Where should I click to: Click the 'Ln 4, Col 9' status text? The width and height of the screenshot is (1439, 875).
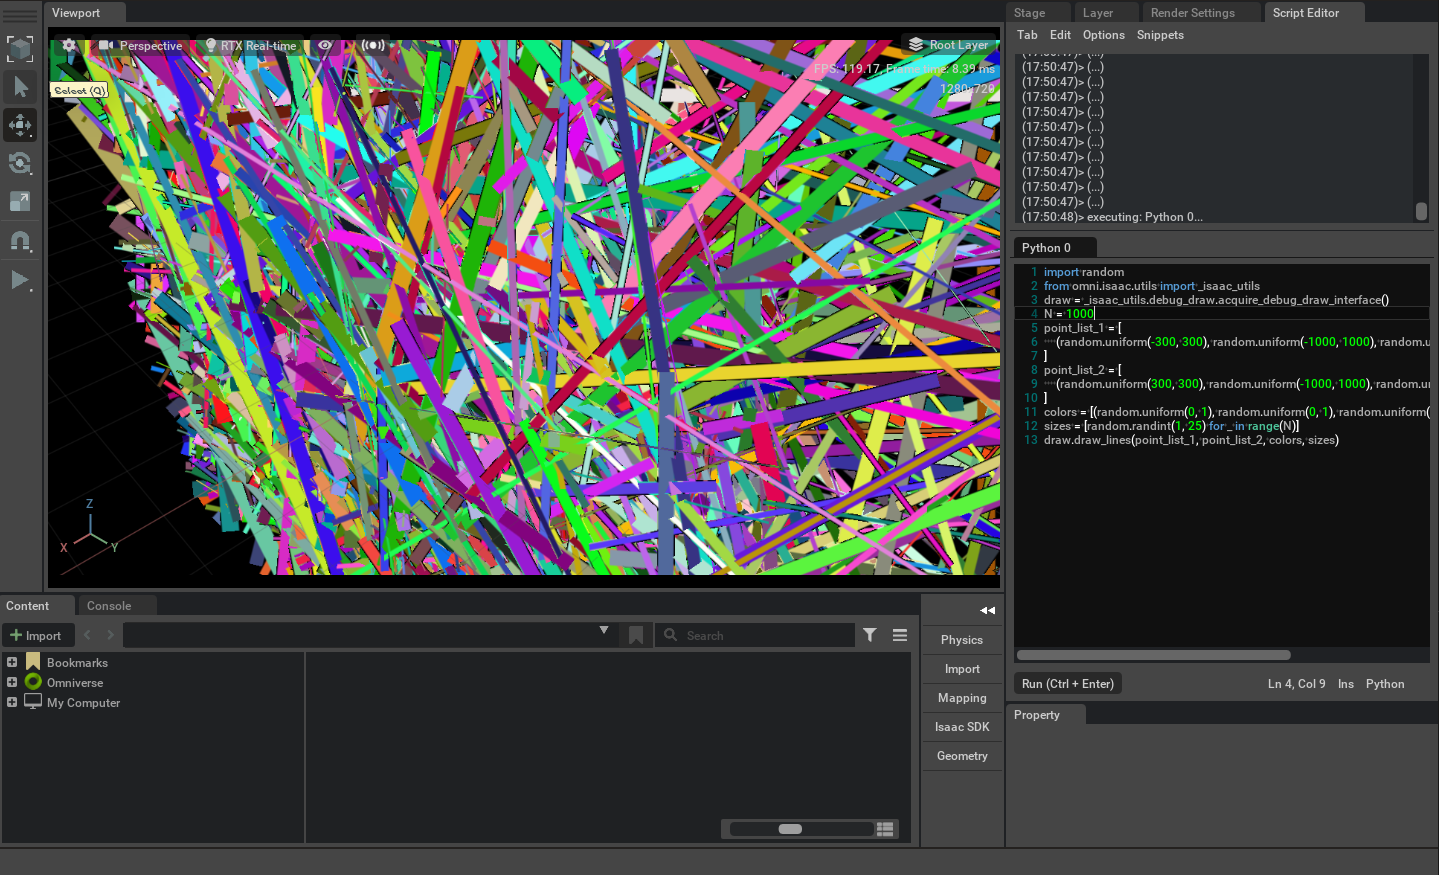[1296, 684]
